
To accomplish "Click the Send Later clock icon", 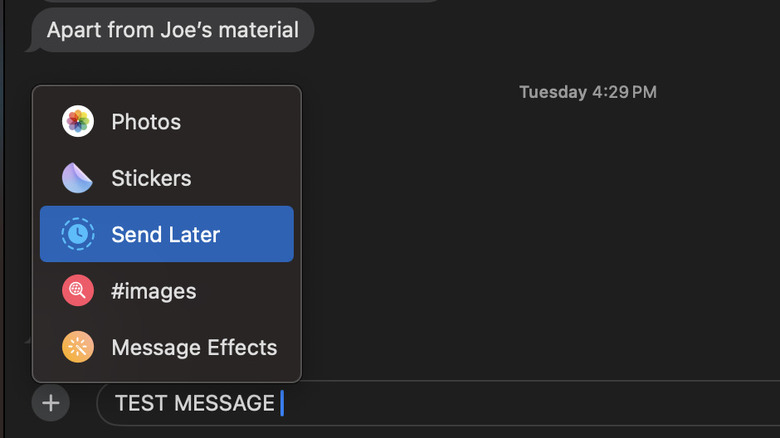I will [x=77, y=235].
